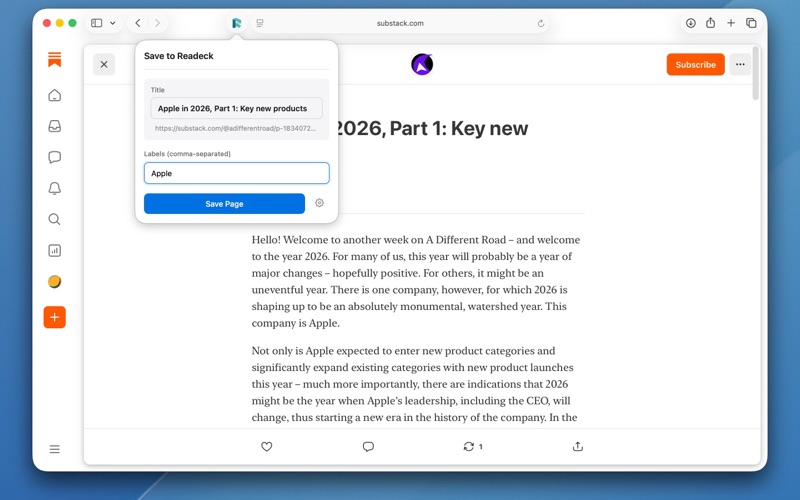Click Save Page button
Image resolution: width=800 pixels, height=500 pixels.
click(224, 204)
